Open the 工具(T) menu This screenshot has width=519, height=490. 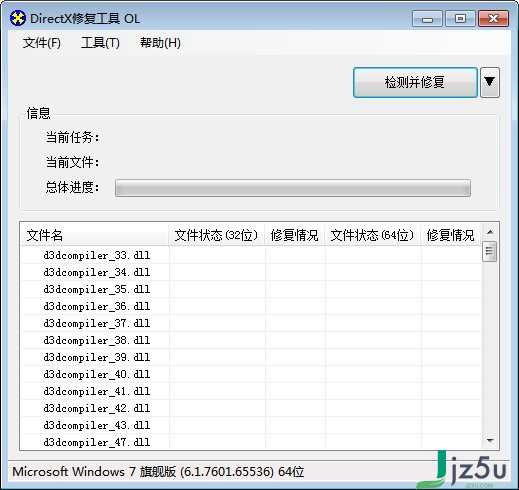(100, 43)
